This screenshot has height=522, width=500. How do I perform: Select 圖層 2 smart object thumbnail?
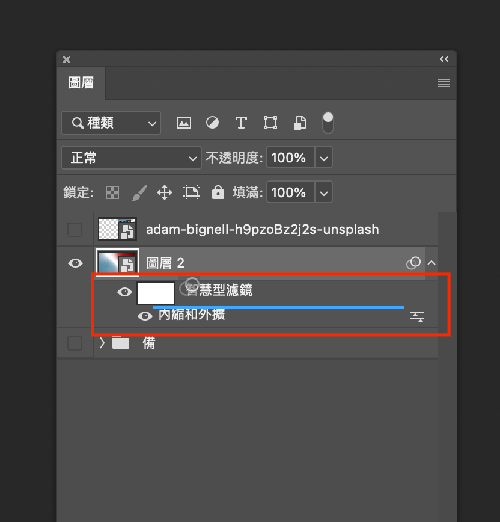click(x=117, y=263)
